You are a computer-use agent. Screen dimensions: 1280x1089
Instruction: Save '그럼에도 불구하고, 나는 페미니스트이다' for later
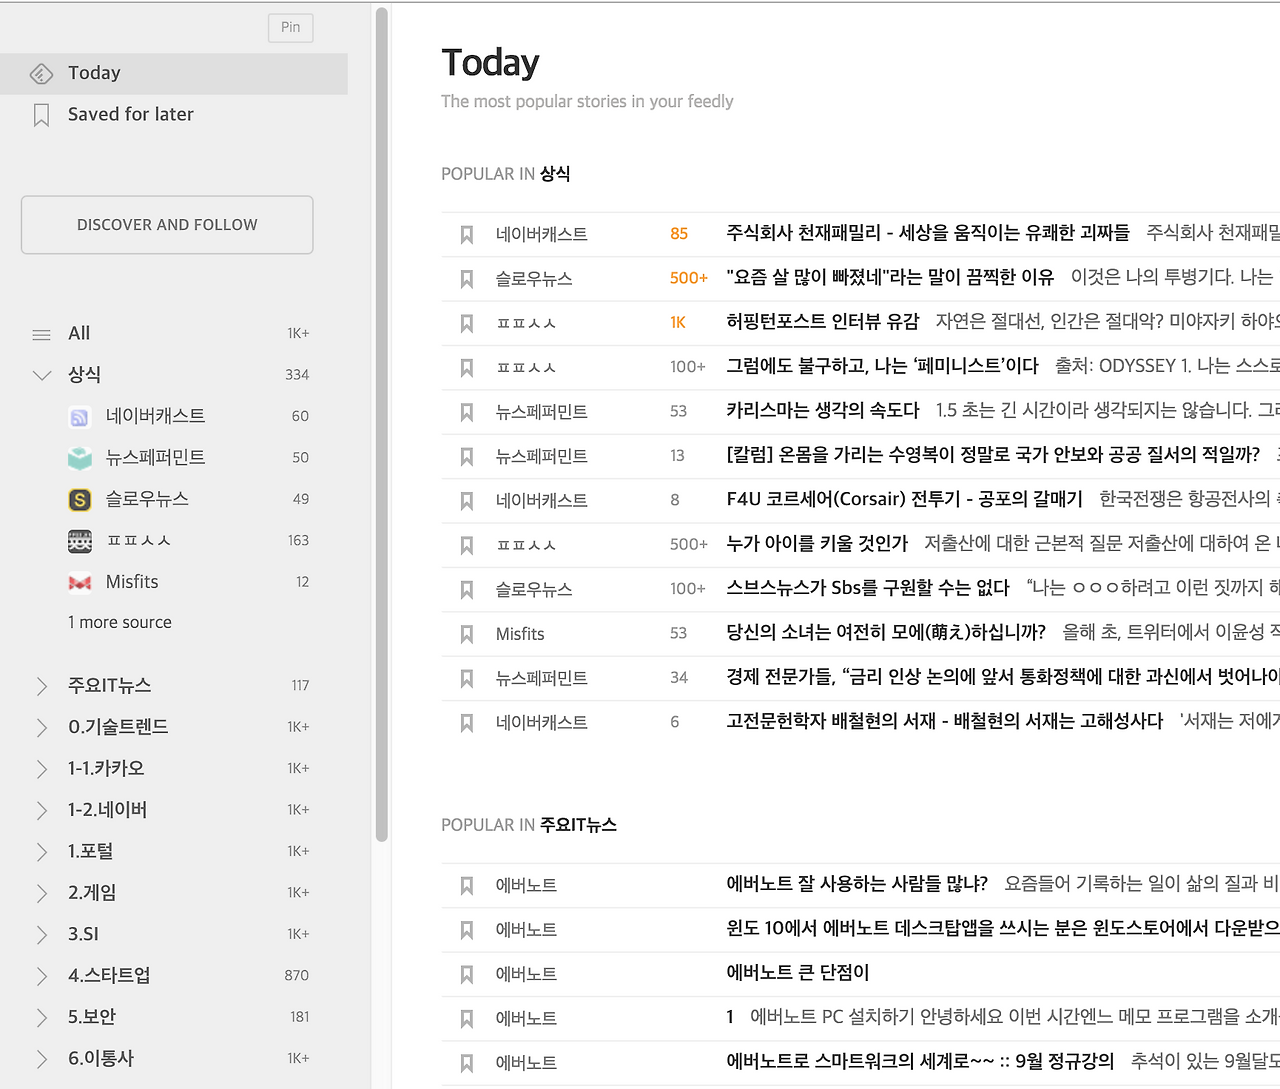pos(466,368)
